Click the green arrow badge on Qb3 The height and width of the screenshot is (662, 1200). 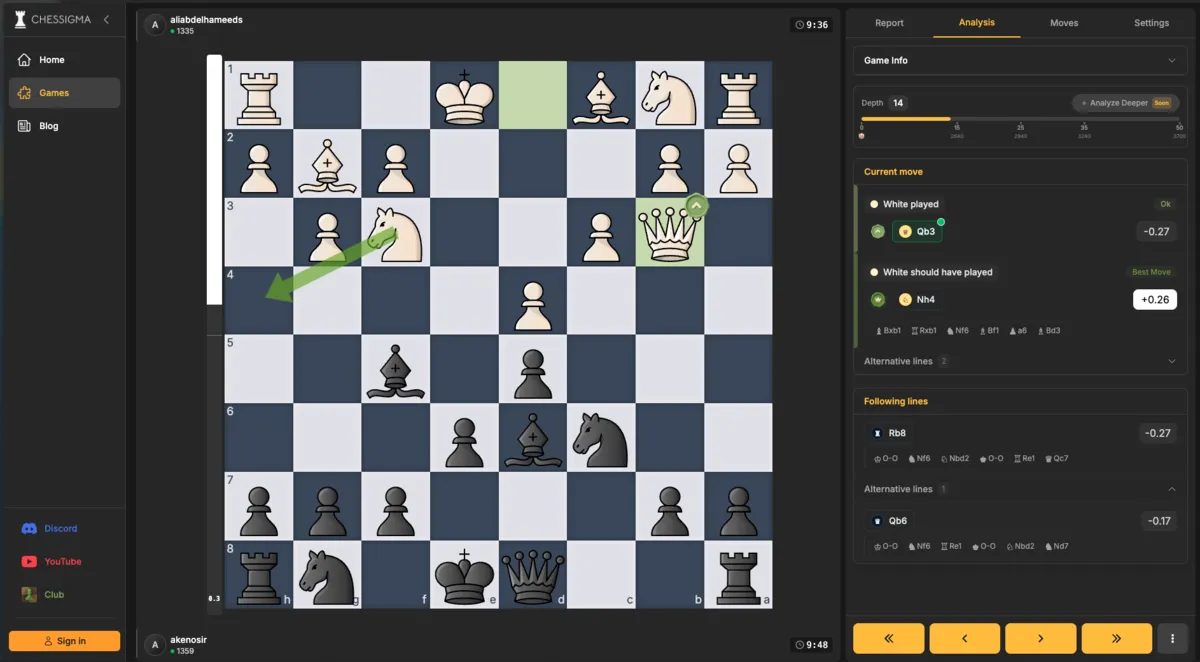pos(877,231)
